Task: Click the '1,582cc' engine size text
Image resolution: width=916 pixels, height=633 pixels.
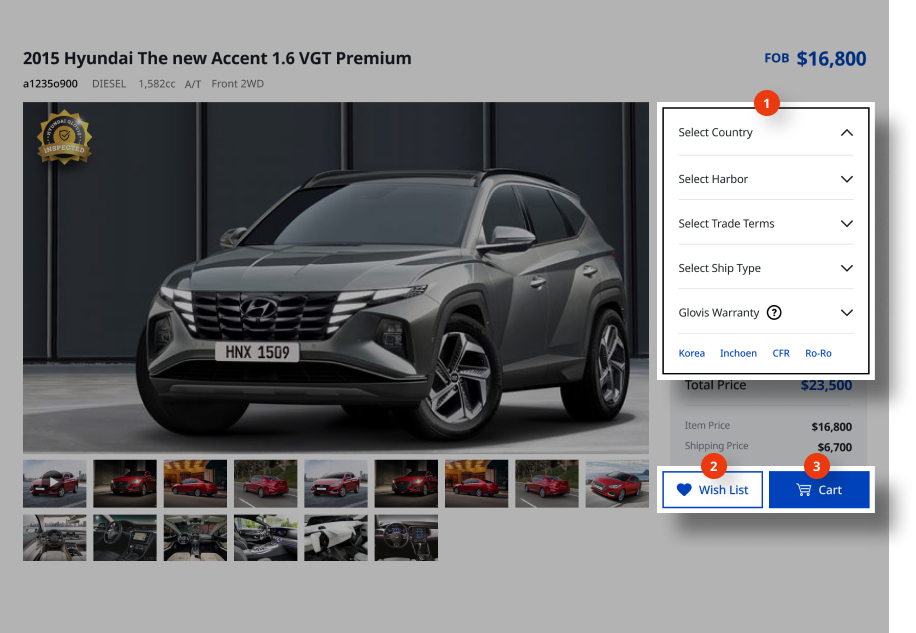Action: 157,84
